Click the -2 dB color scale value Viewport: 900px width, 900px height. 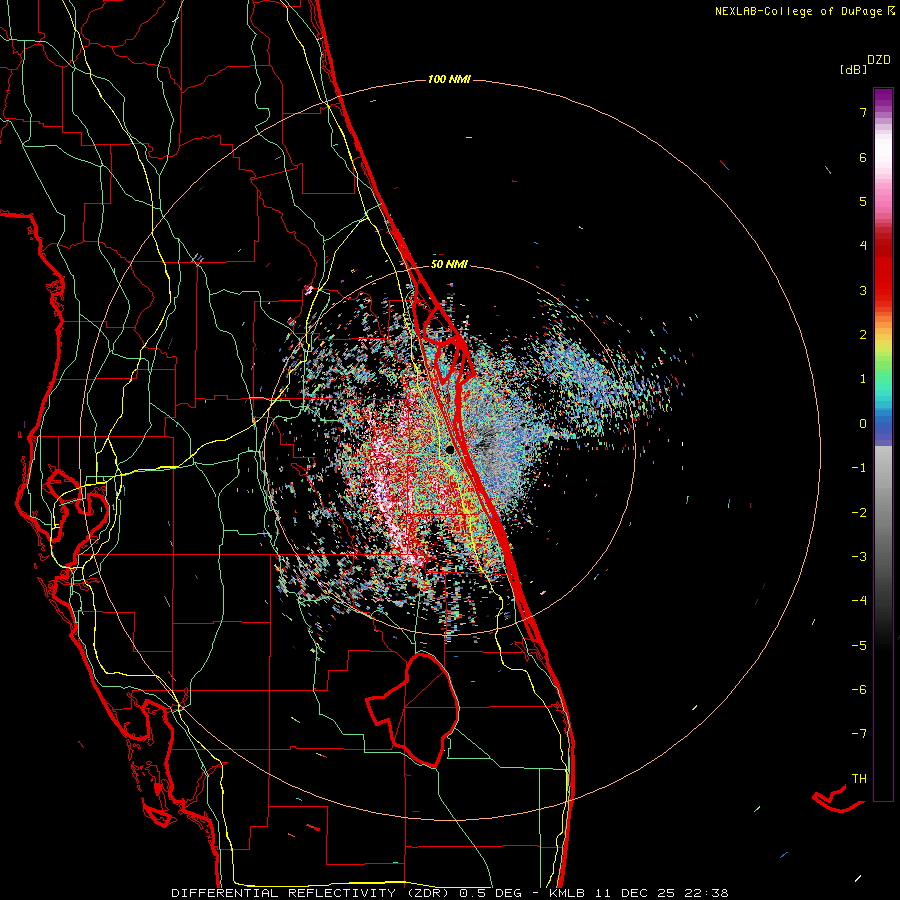pos(858,512)
